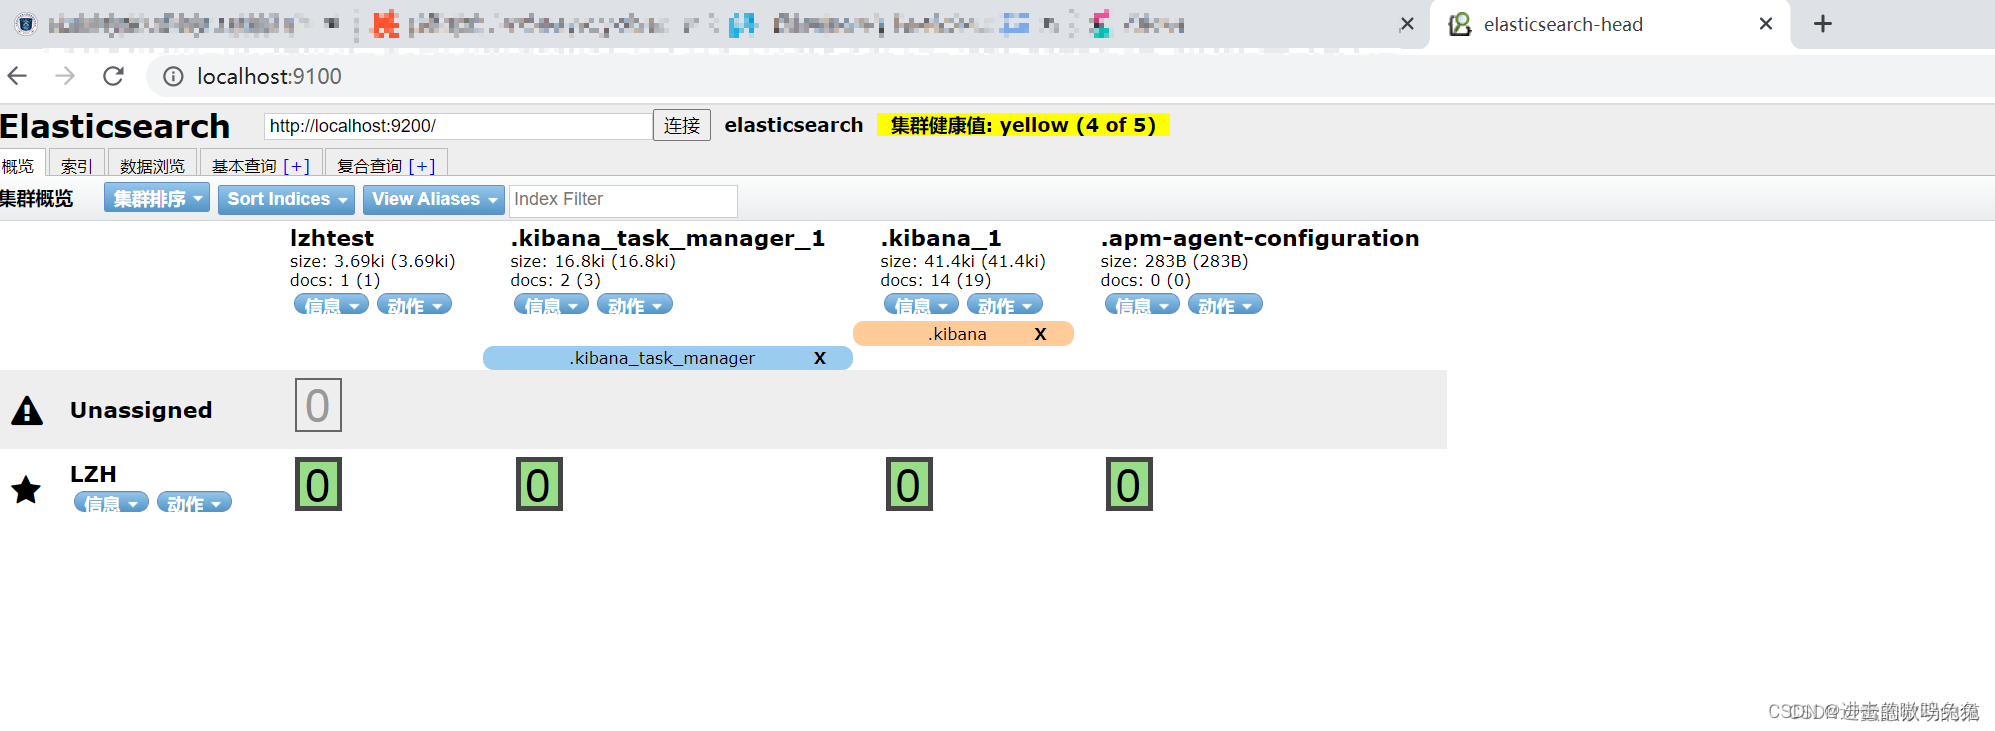Open 动作 dropdown for .kibana_task_manager_1
1995x731 pixels.
coord(635,304)
